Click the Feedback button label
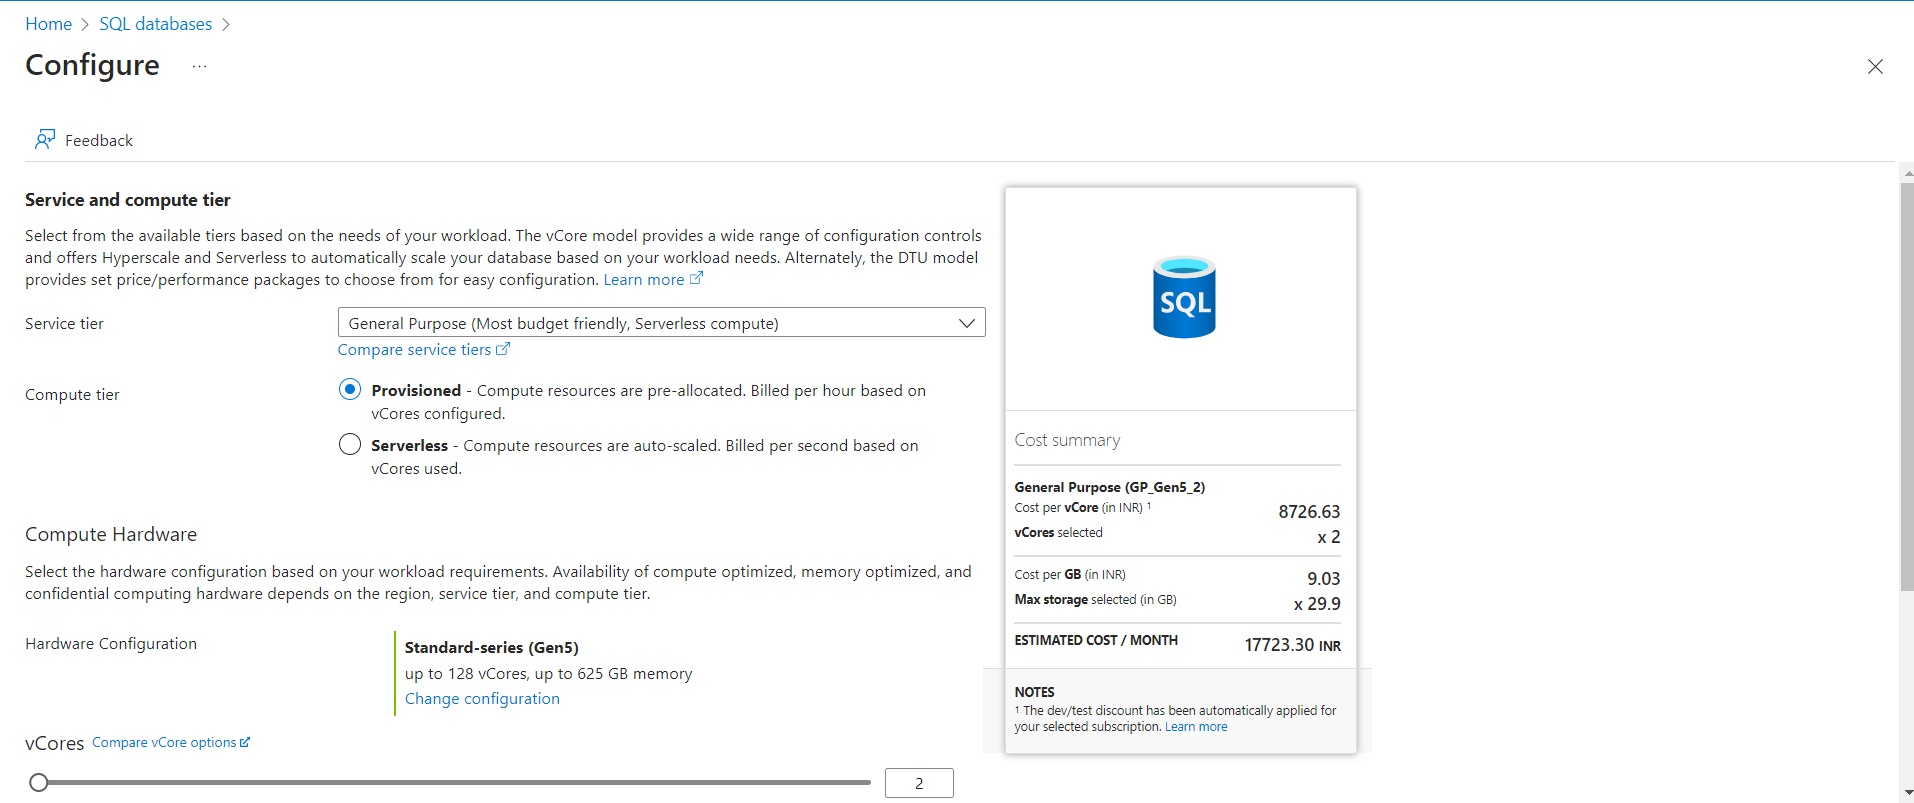The image size is (1914, 803). [98, 140]
